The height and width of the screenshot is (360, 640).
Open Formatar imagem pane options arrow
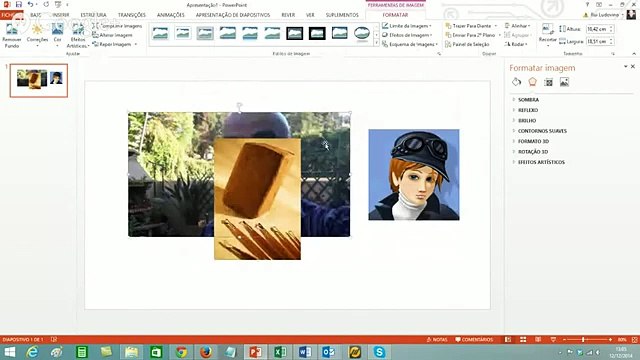point(625,66)
